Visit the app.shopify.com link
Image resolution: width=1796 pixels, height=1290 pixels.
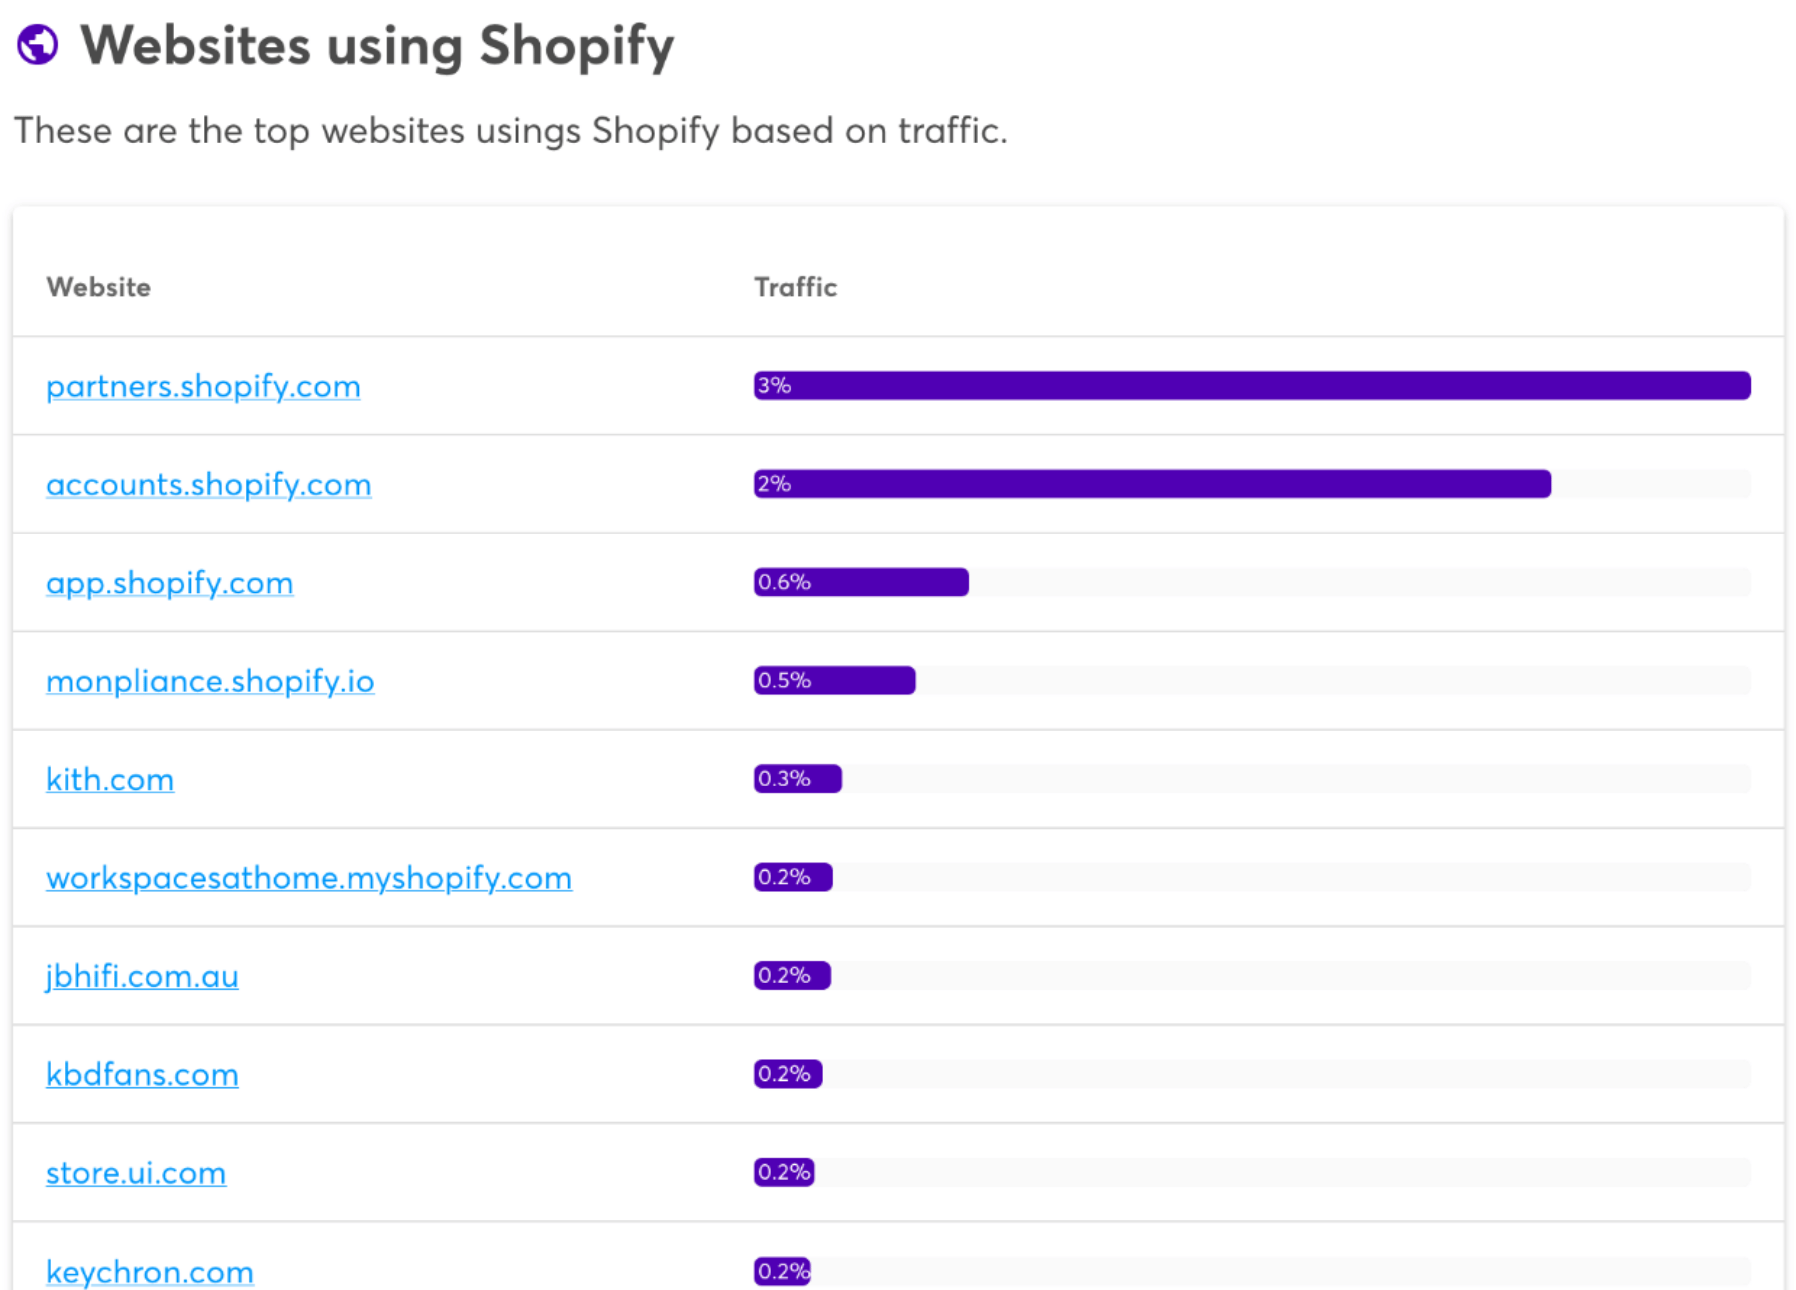169,583
